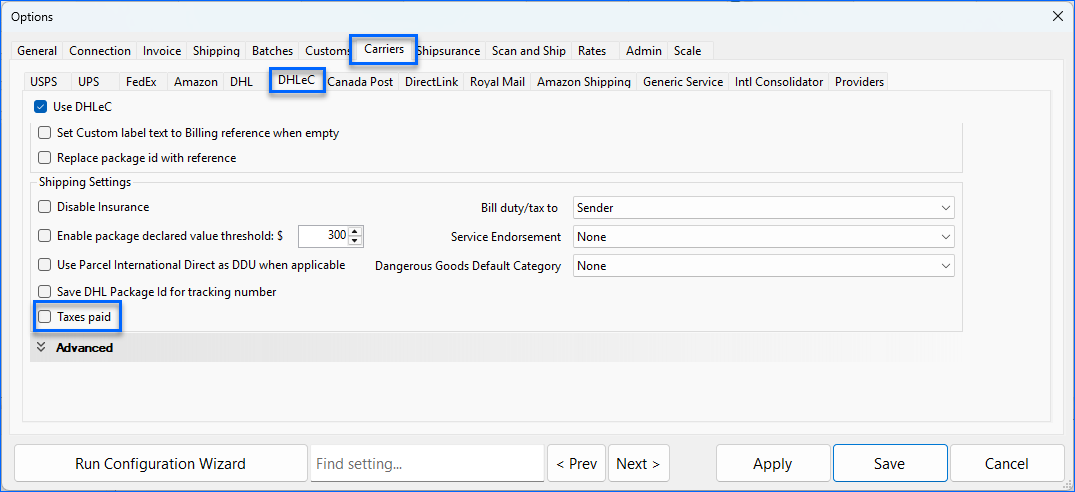Uncheck the Use DHLeC checkbox
1075x492 pixels.
click(41, 107)
